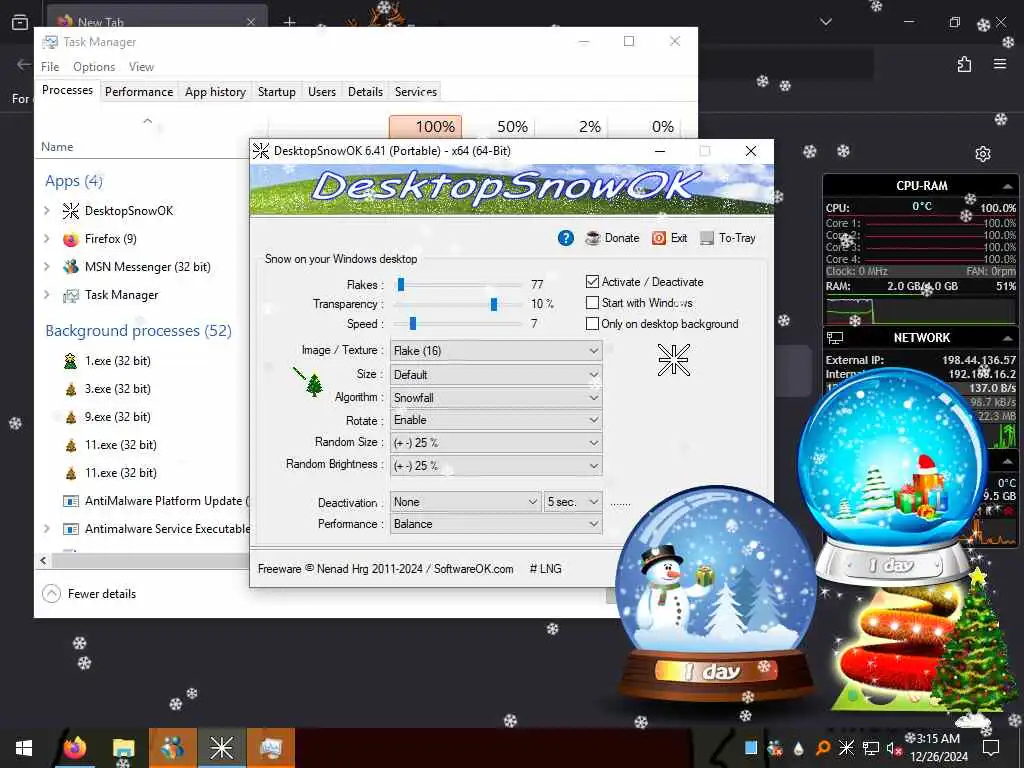Open the Performance dropdown set to Balance
This screenshot has height=768, width=1024.
click(496, 524)
